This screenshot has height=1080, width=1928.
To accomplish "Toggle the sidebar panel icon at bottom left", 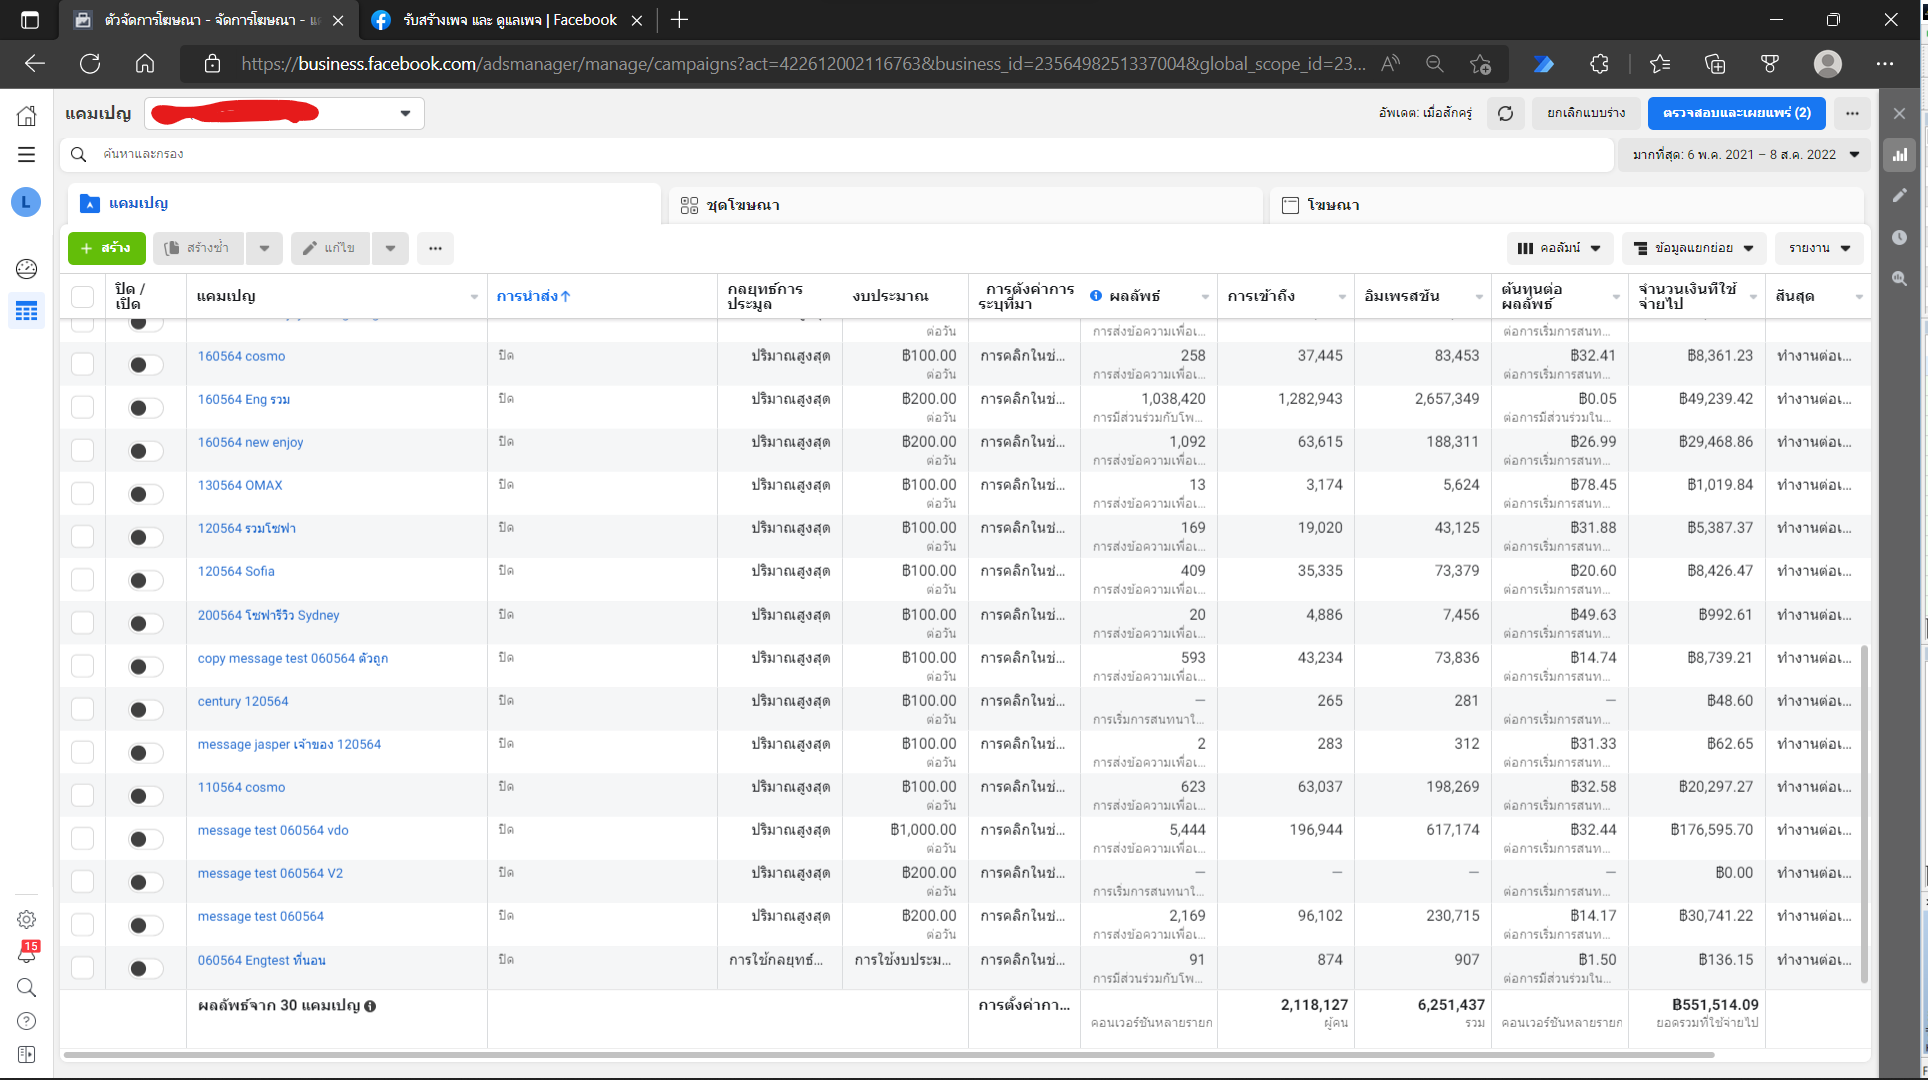I will [27, 1055].
